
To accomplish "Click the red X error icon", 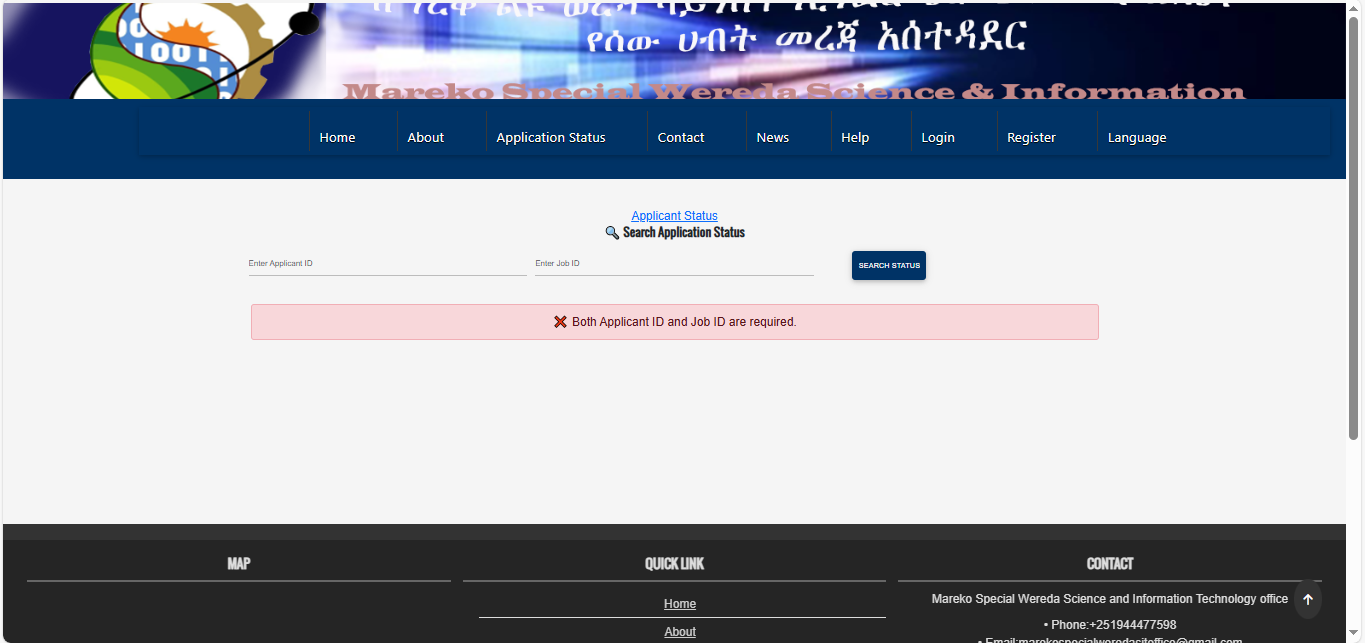I will click(x=560, y=322).
